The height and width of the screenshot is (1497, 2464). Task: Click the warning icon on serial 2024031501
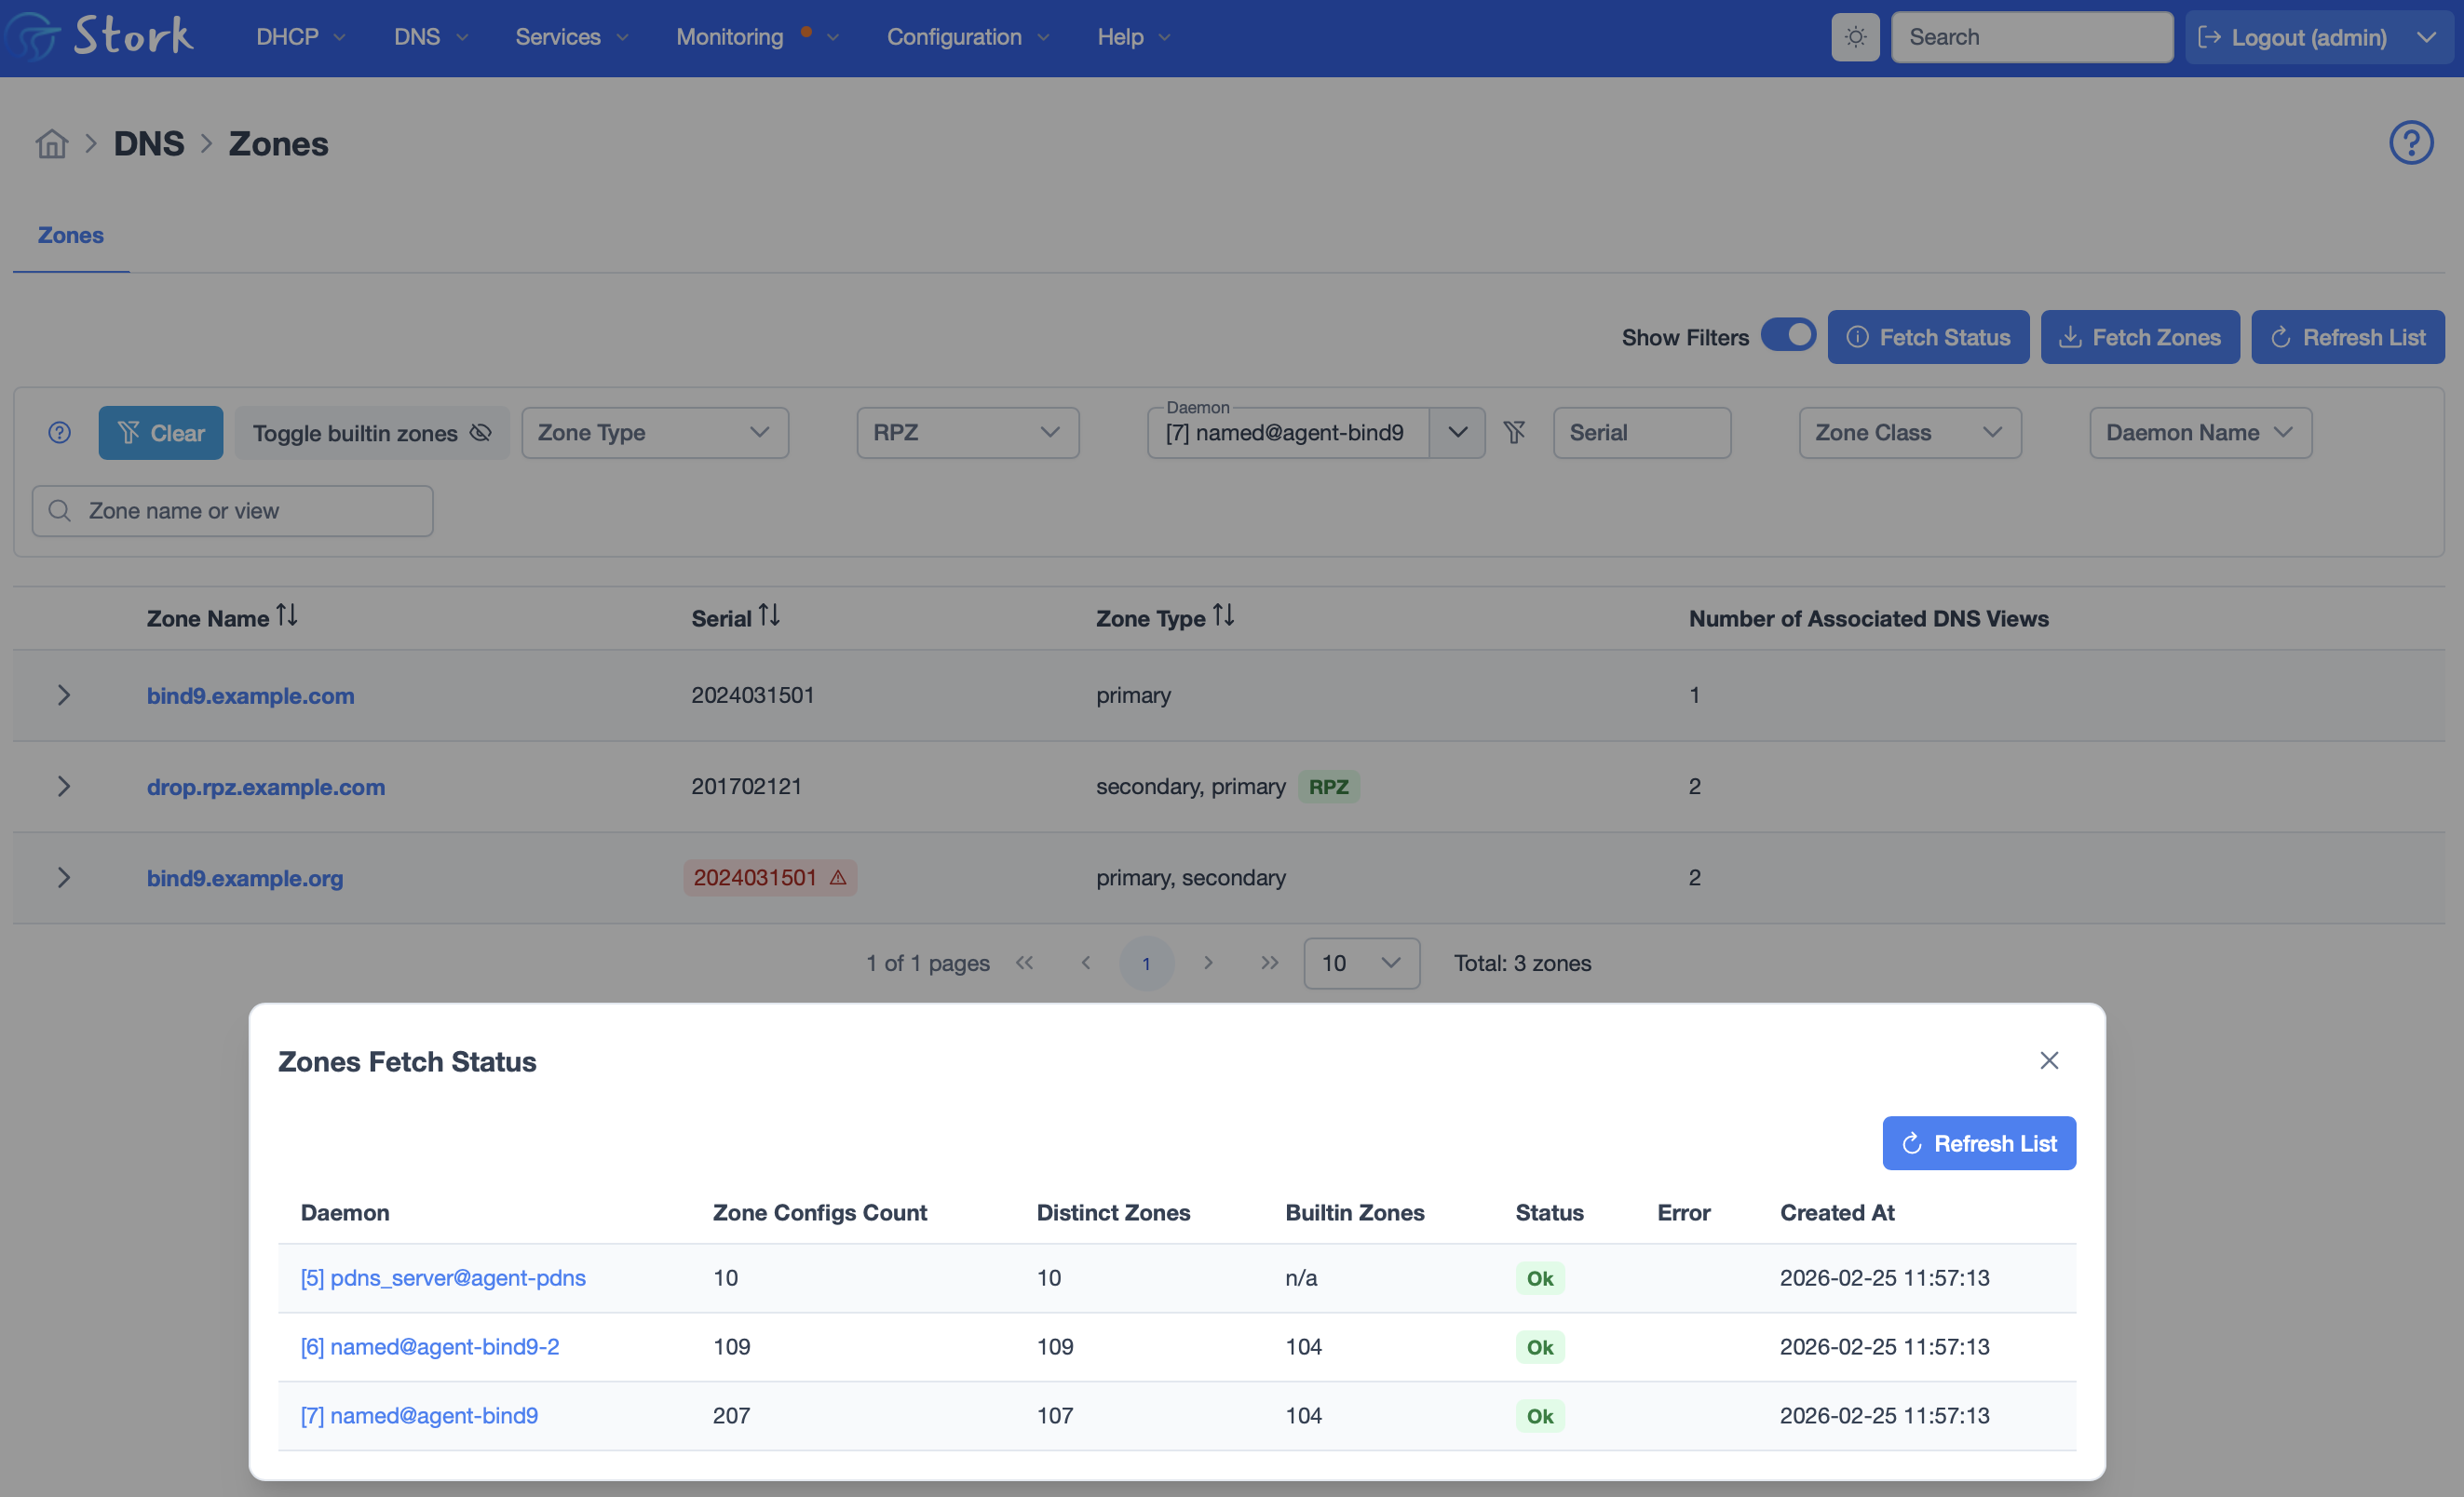[838, 878]
